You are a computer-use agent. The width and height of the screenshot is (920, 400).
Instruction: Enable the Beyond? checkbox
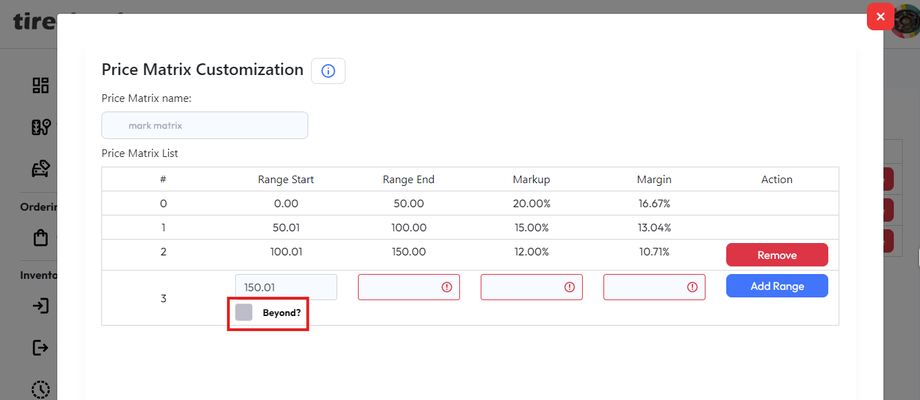244,312
